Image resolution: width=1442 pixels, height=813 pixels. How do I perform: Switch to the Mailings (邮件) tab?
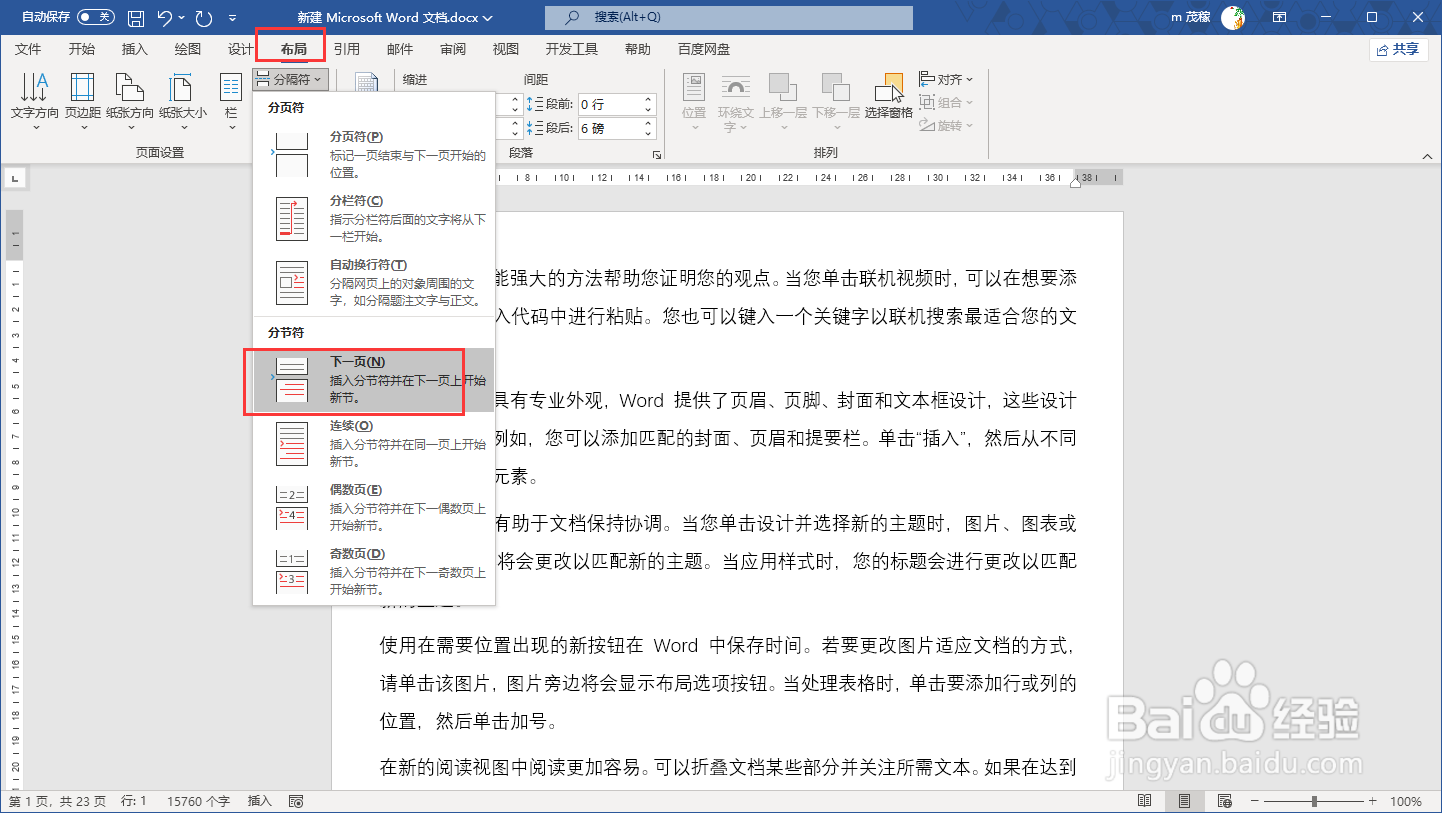click(400, 49)
